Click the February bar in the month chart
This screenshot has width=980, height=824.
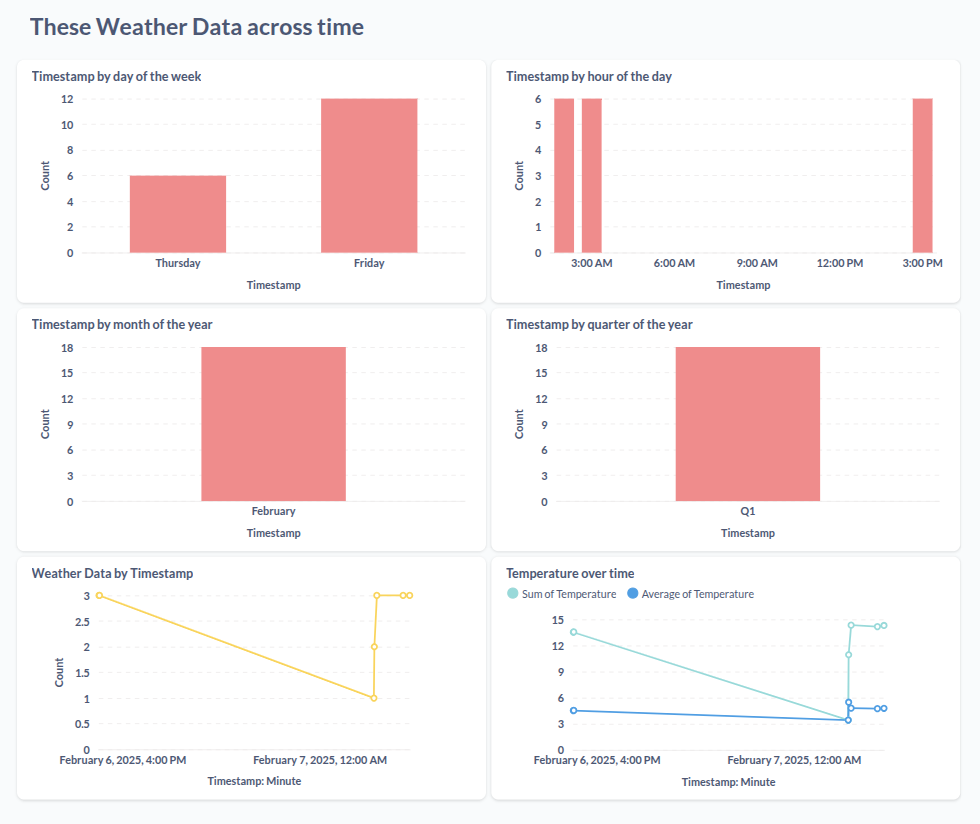[x=273, y=424]
